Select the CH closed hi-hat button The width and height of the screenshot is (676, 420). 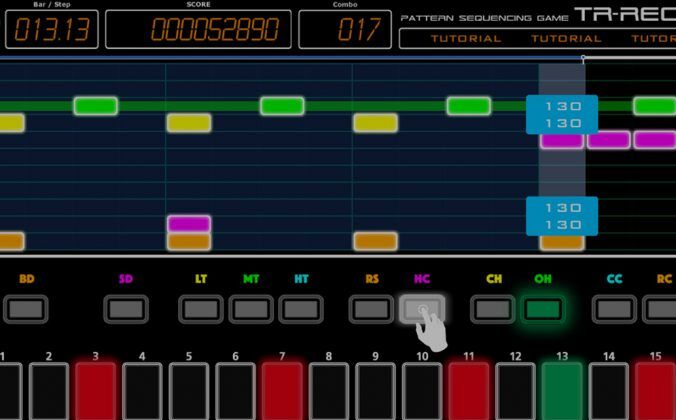click(493, 309)
